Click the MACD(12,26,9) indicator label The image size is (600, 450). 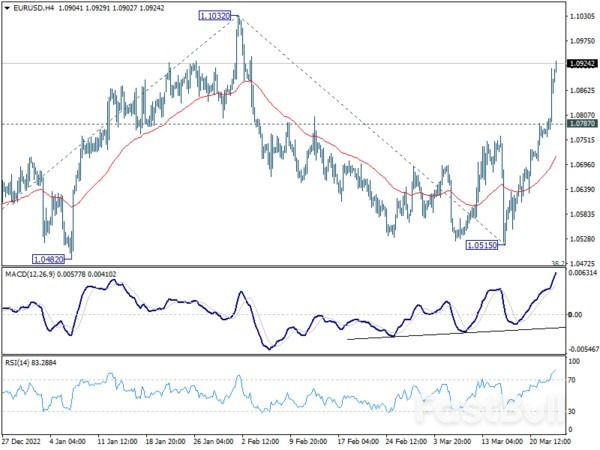click(x=30, y=274)
